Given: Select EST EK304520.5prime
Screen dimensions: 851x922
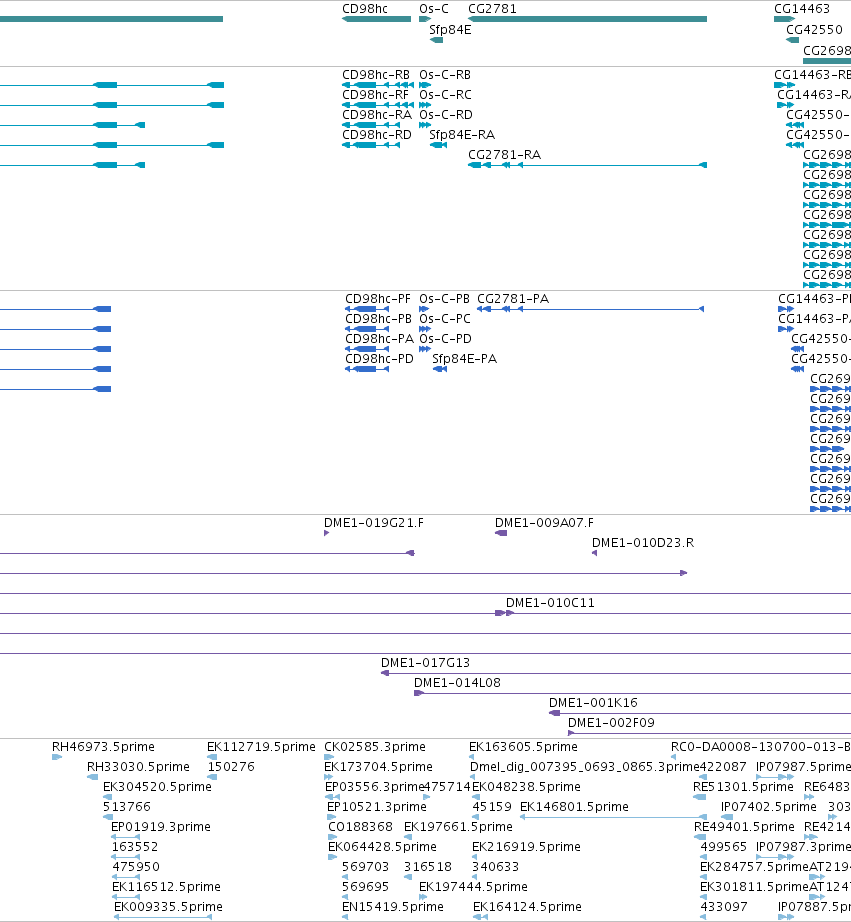Looking at the screenshot, I should click(x=157, y=787).
